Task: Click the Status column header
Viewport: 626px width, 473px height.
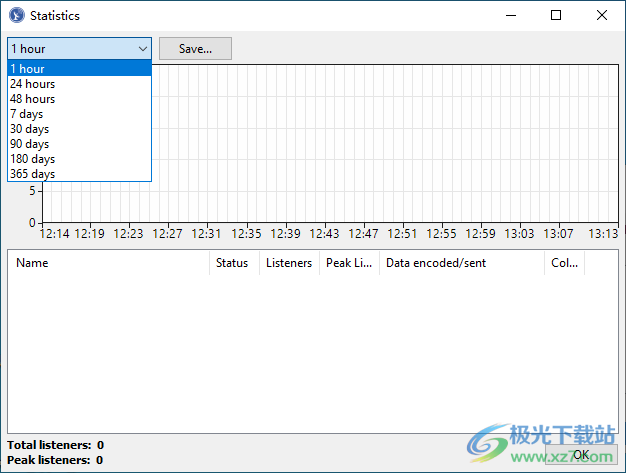Action: pos(233,263)
